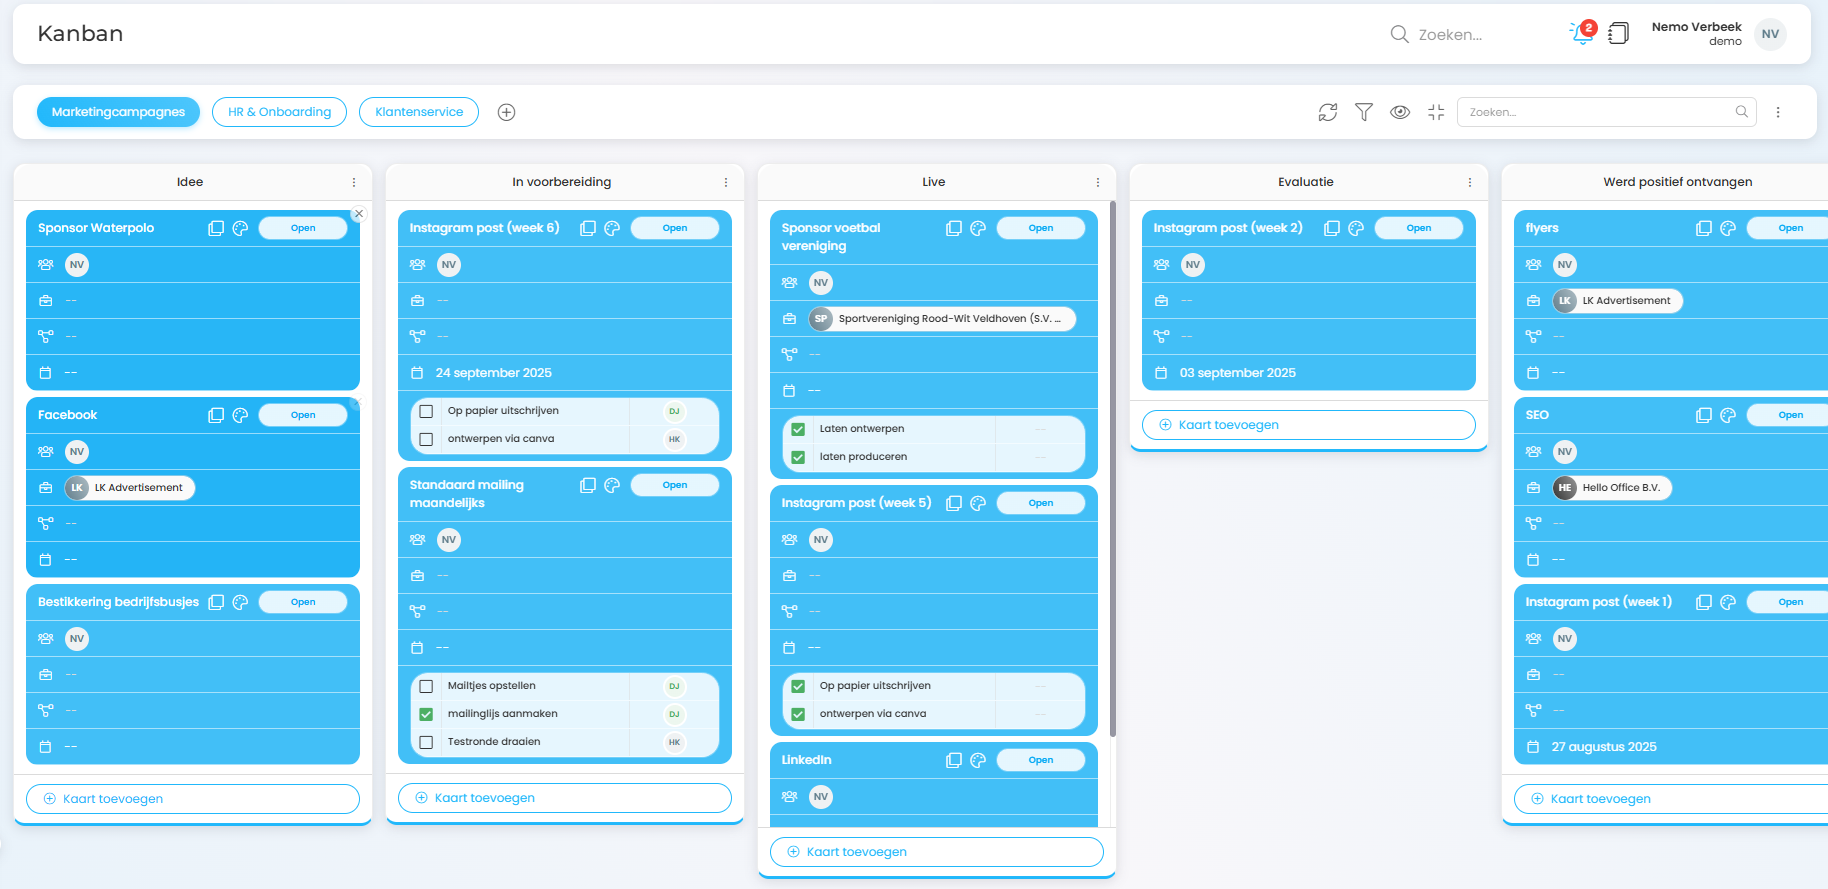Switch to the HR & Onboarding tab
Screen dimensions: 1828x889
279,112
